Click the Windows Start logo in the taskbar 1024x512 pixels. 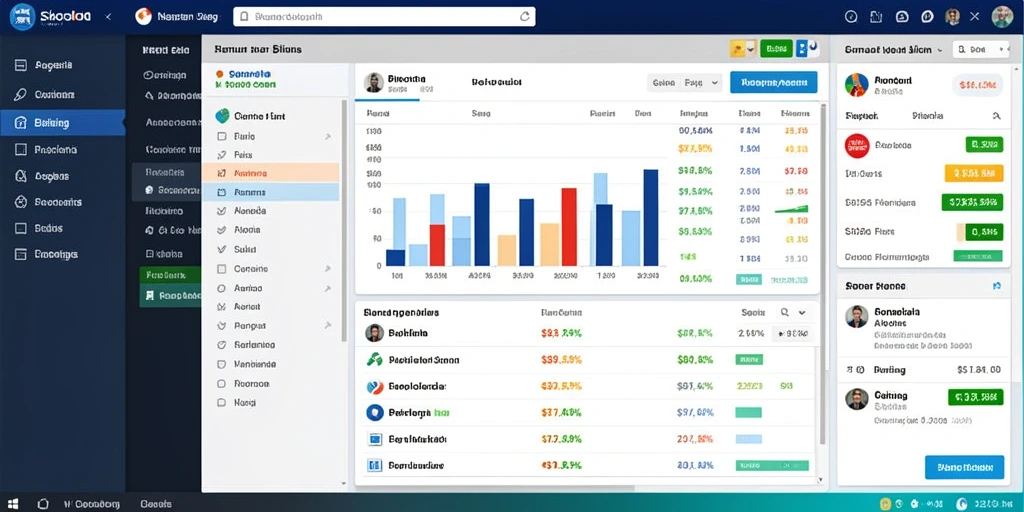pyautogui.click(x=12, y=504)
